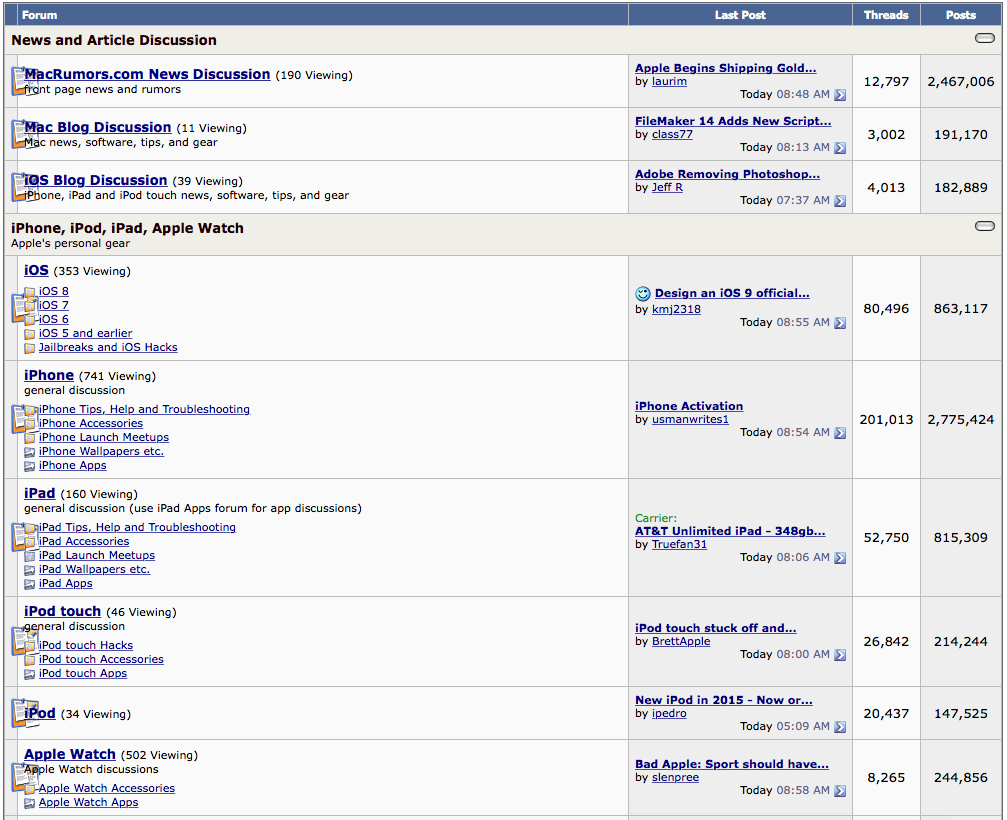
Task: Click the forum status icon beside iPod forum
Action: (x=25, y=713)
